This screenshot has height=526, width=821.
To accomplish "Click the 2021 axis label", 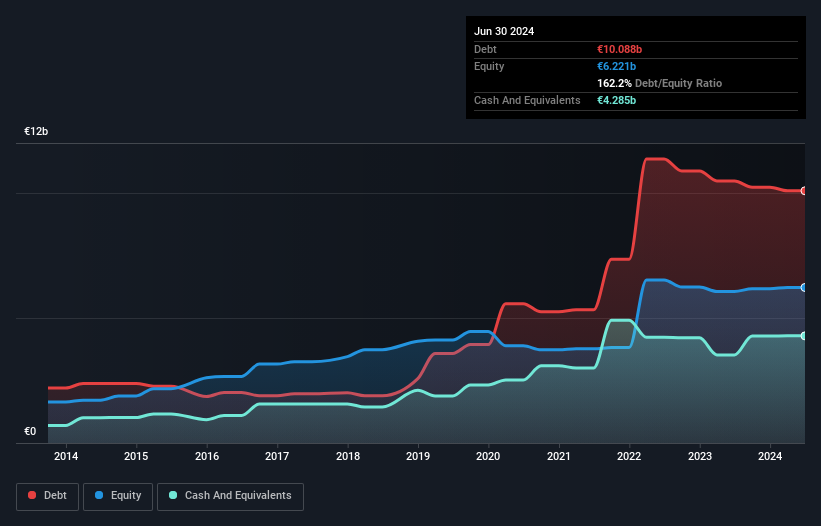I will pyautogui.click(x=559, y=456).
